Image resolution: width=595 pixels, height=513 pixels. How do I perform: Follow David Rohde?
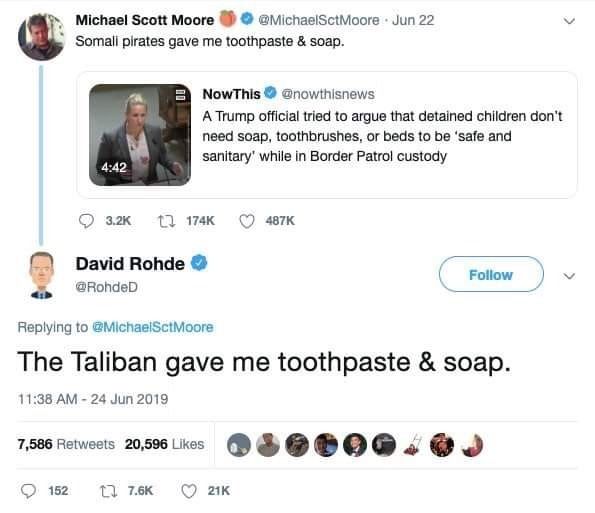click(491, 274)
